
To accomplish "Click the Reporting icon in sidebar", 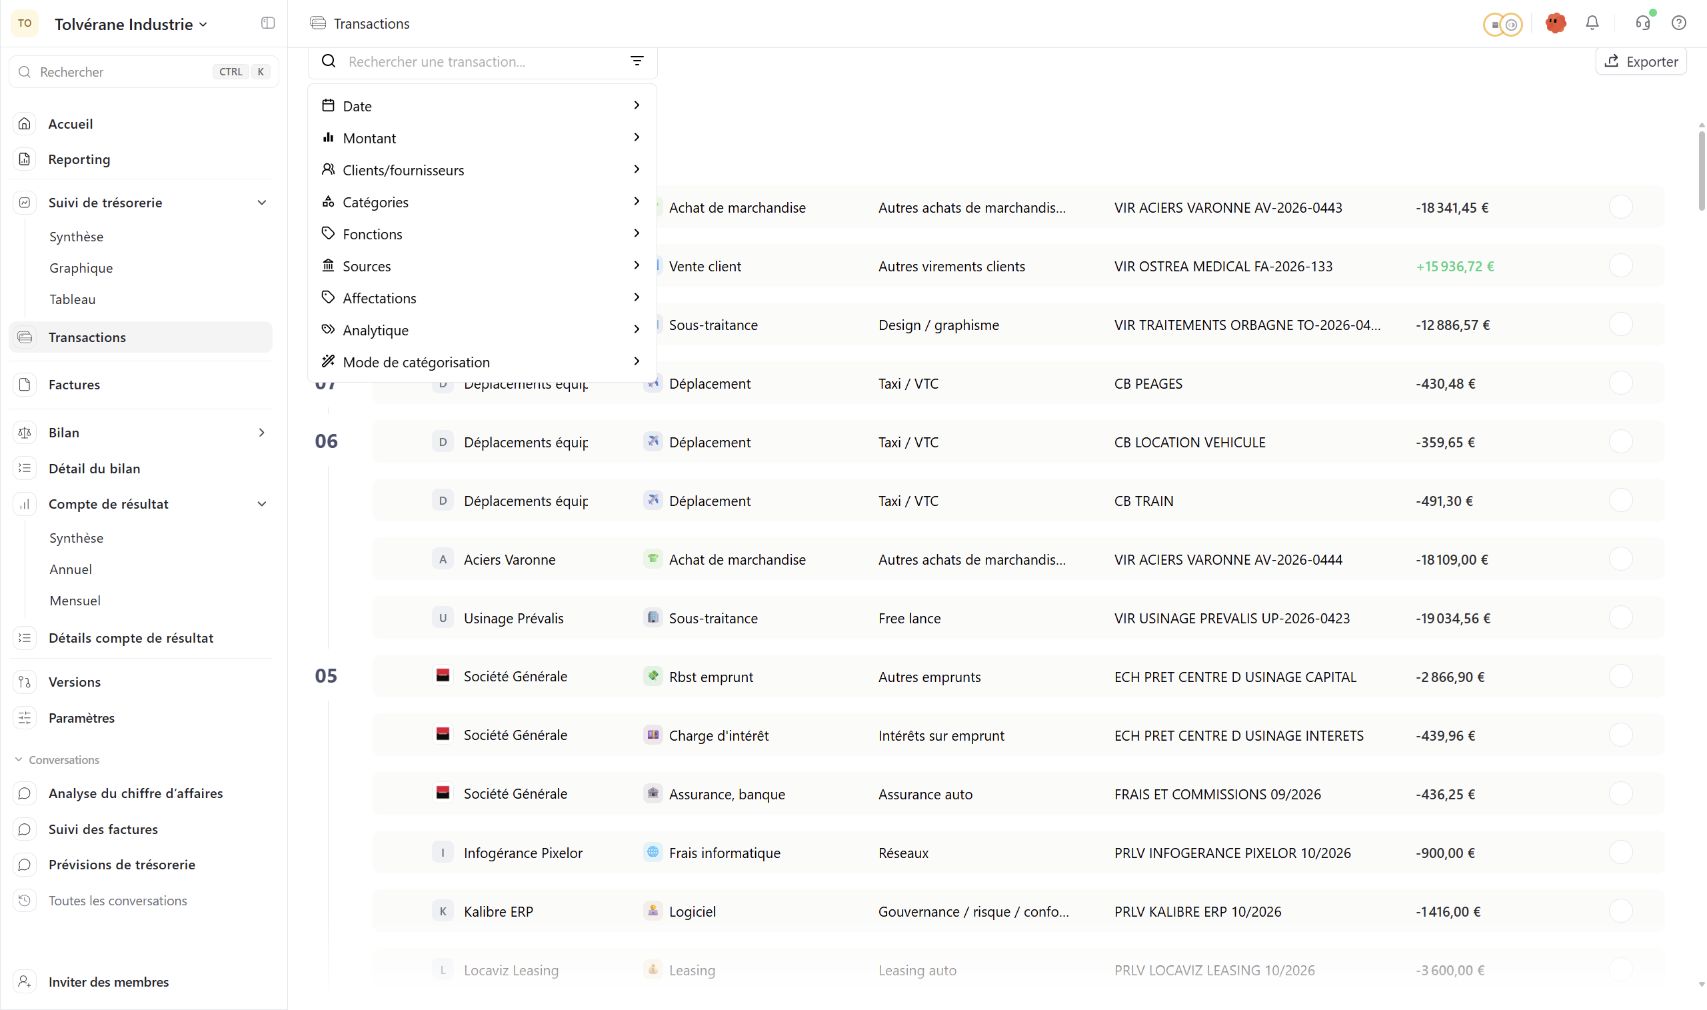I will click(25, 159).
